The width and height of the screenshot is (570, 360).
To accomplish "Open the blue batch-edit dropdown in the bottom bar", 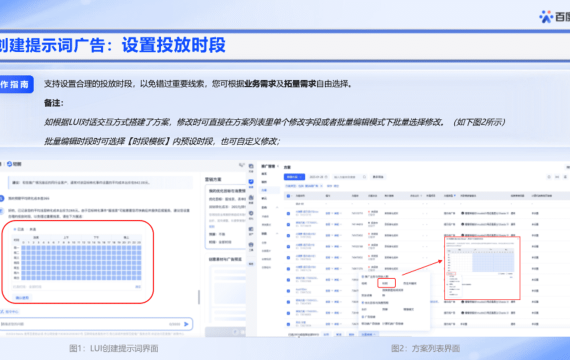I will click(x=368, y=334).
